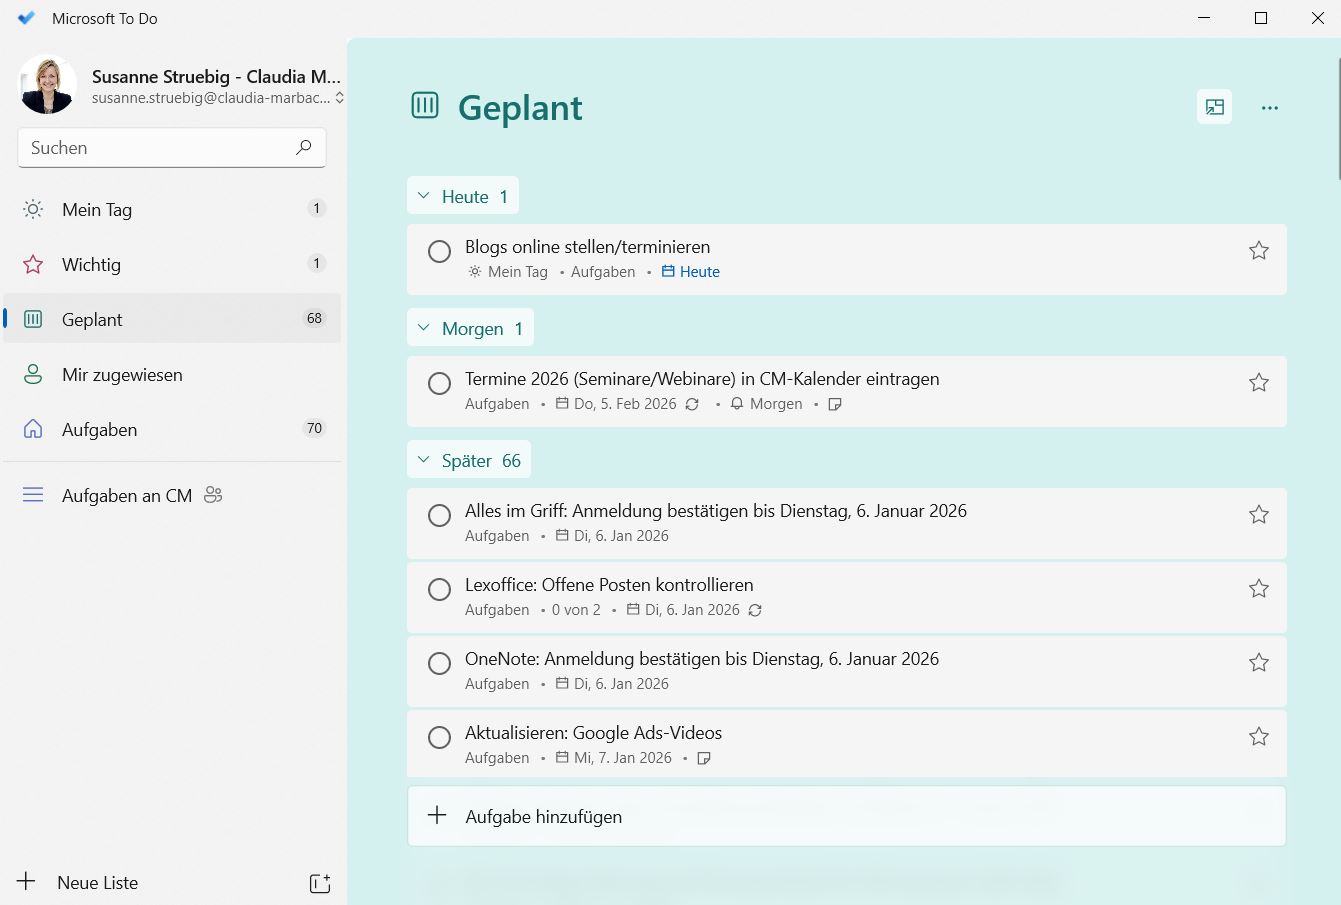Collapse the 'Morgen' group
The height and width of the screenshot is (905, 1341).
470,328
